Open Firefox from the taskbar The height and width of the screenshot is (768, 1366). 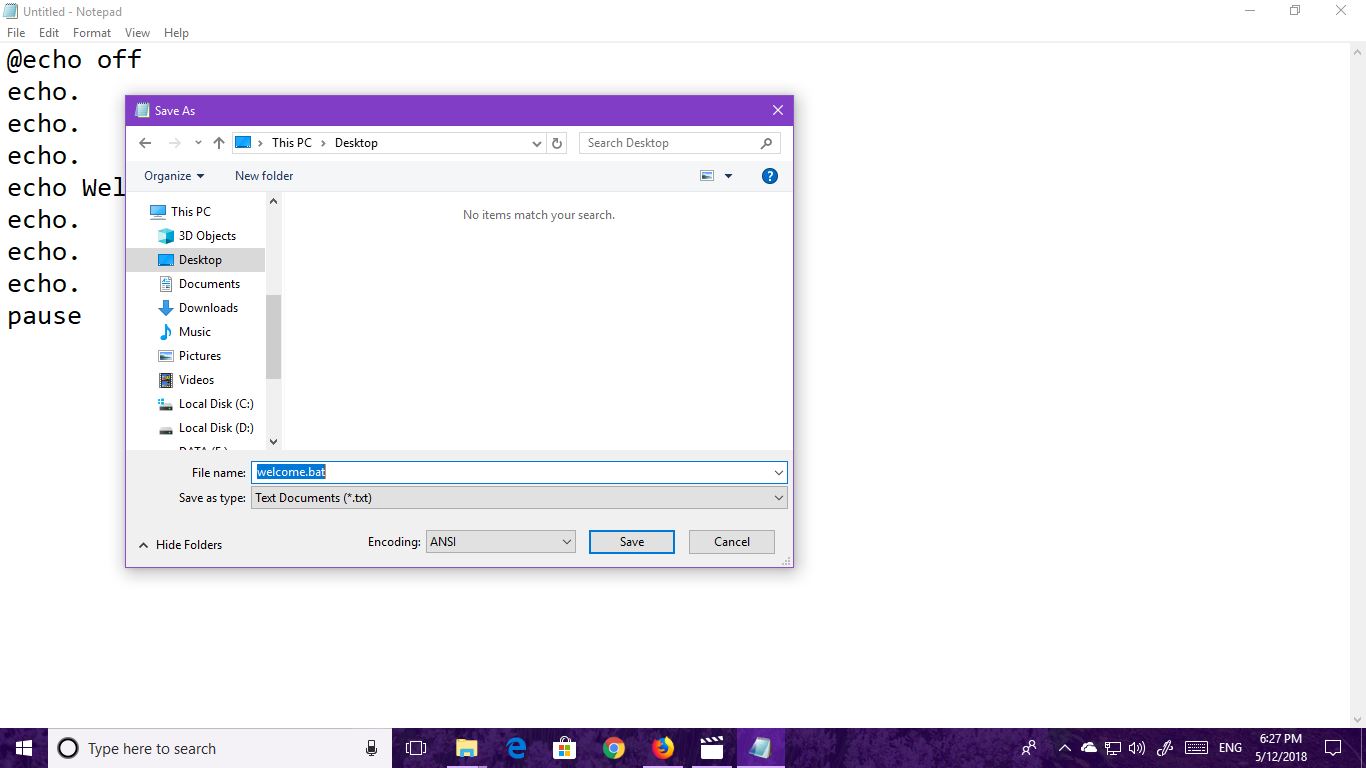coord(663,747)
